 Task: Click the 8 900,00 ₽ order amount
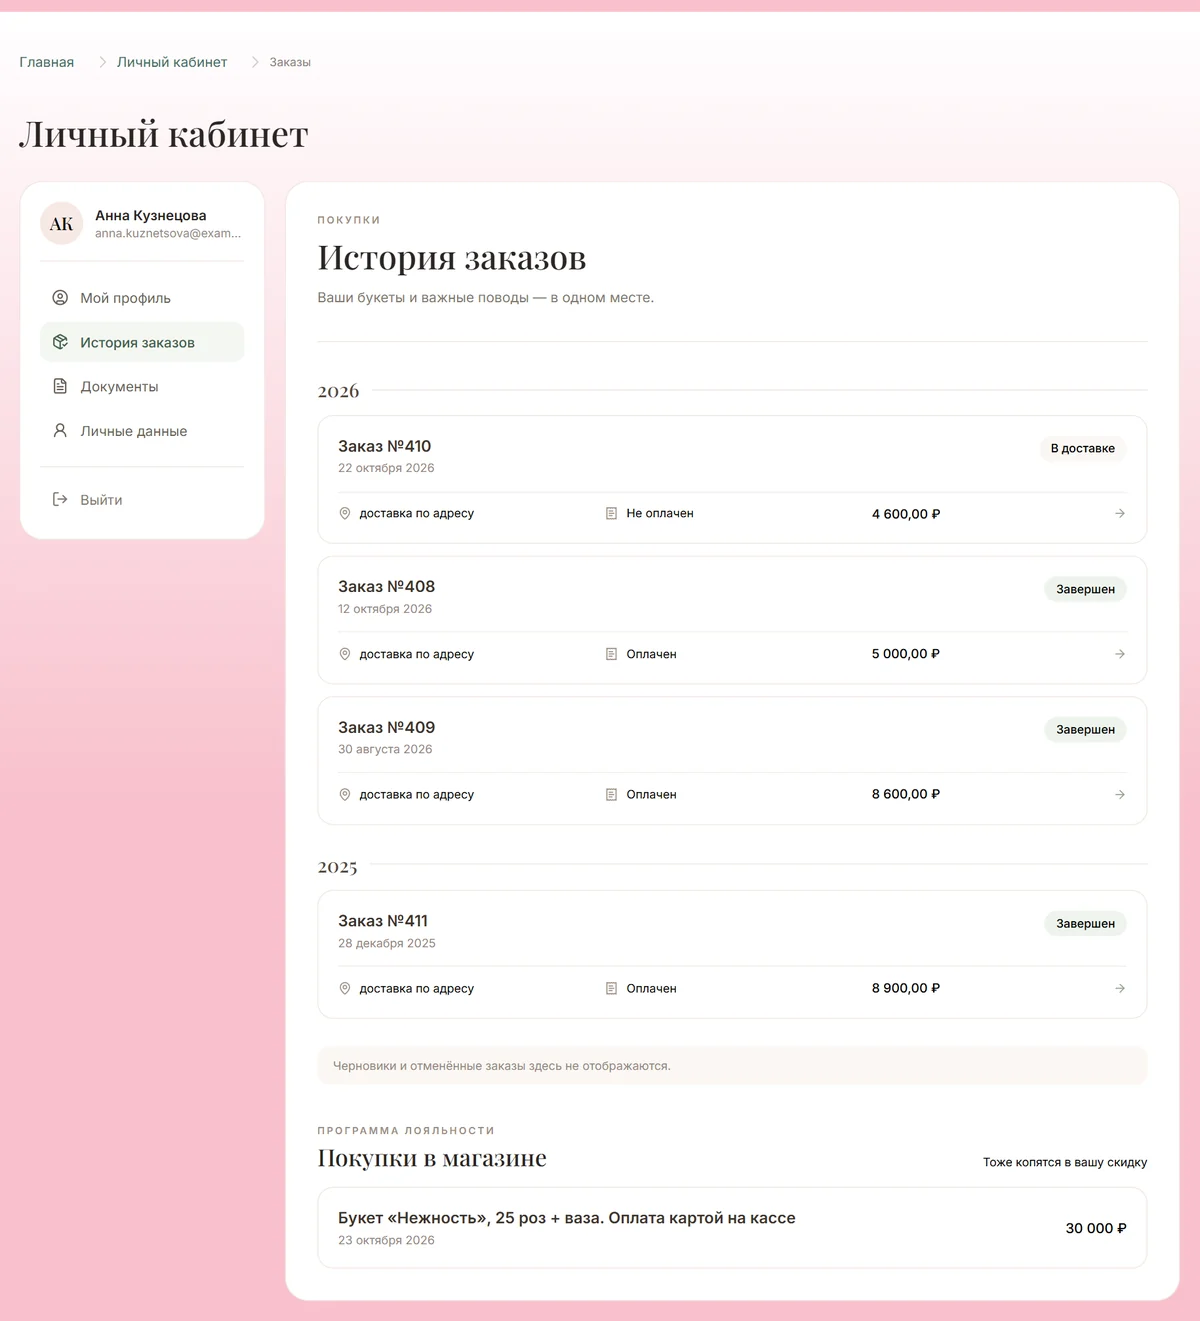point(906,988)
